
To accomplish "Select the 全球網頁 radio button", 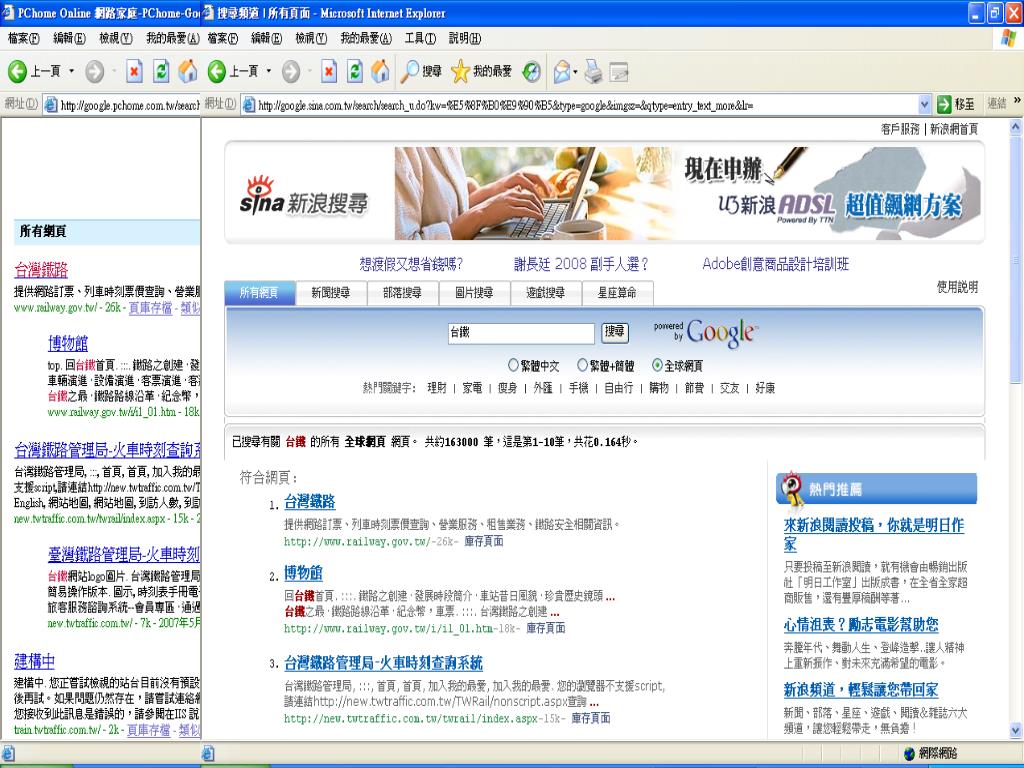I will coord(658,365).
